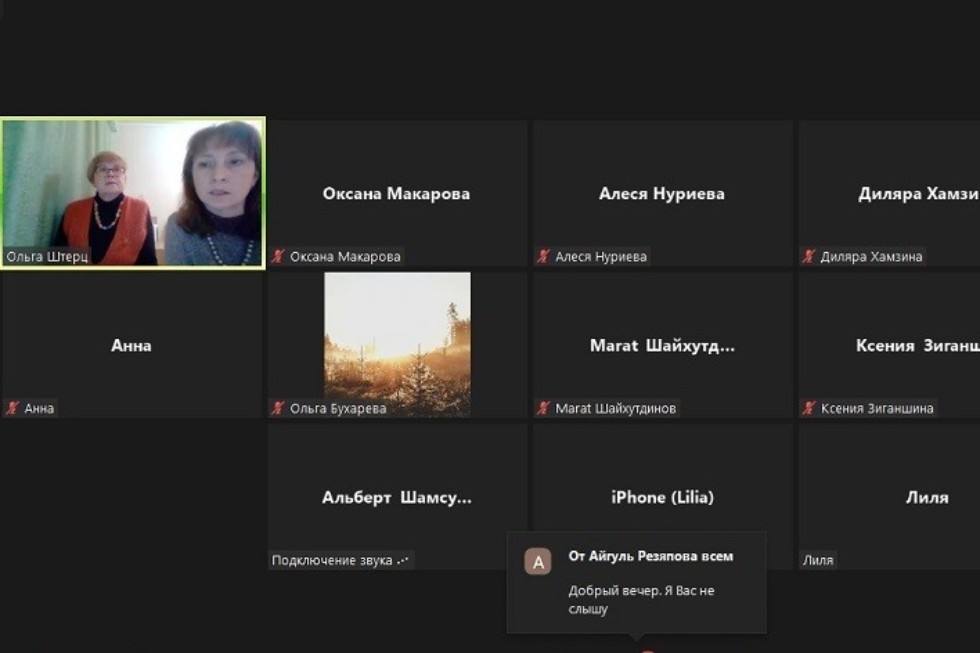980x653 pixels.
Task: Click the 'A' avatar in chat notification
Action: click(x=538, y=562)
